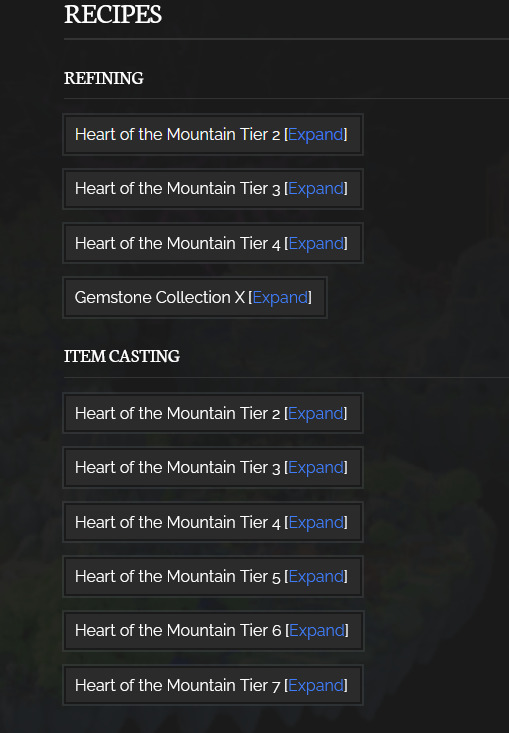Expand Refining Heart of the Mountain Tier 2
Screen dimensions: 509x733
[315, 135]
